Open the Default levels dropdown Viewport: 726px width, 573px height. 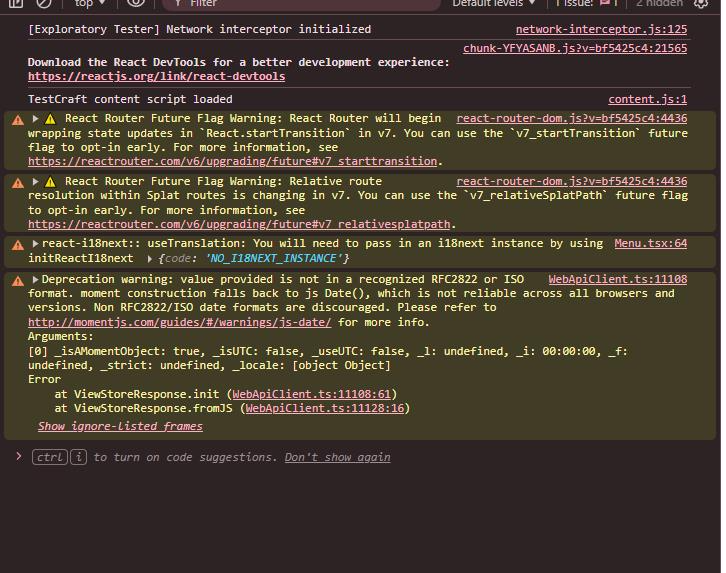tap(492, 4)
